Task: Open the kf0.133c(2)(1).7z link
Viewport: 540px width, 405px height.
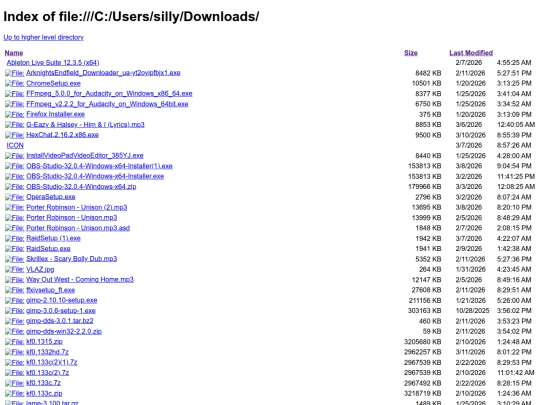Action: (52, 362)
